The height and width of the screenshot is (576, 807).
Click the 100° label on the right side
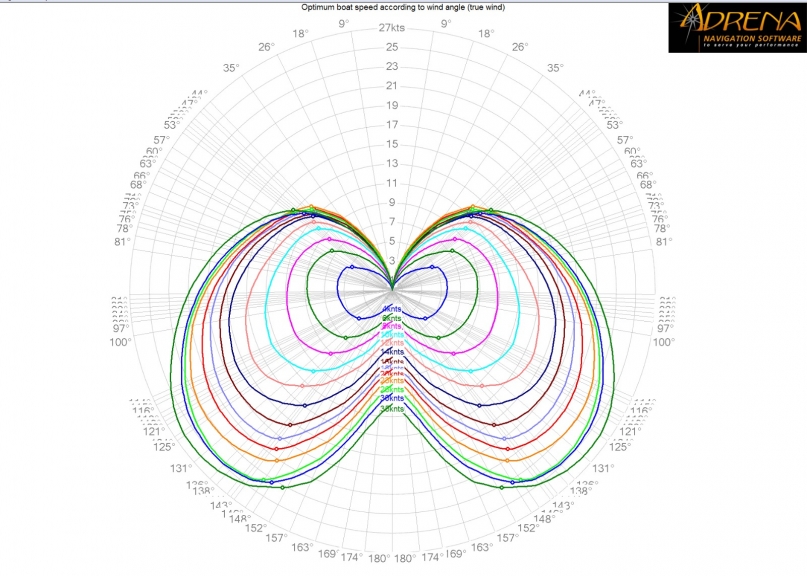664,342
